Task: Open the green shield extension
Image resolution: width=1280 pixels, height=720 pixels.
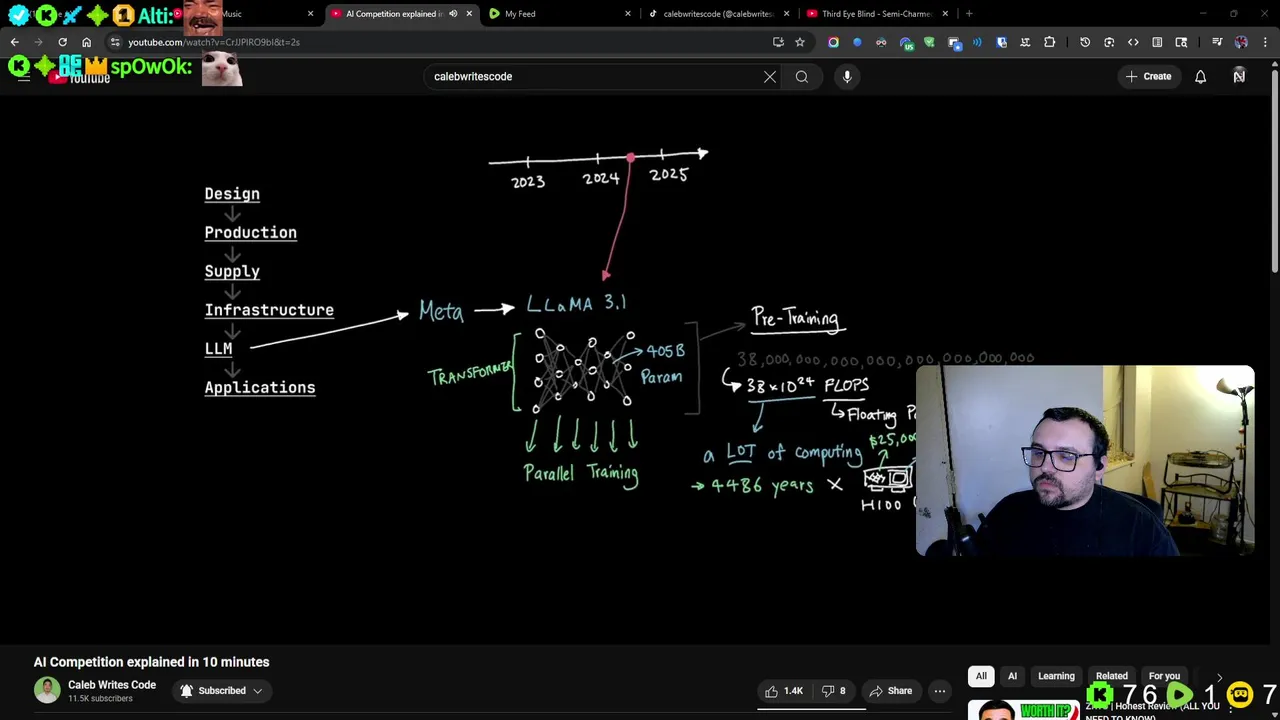Action: pos(929,42)
